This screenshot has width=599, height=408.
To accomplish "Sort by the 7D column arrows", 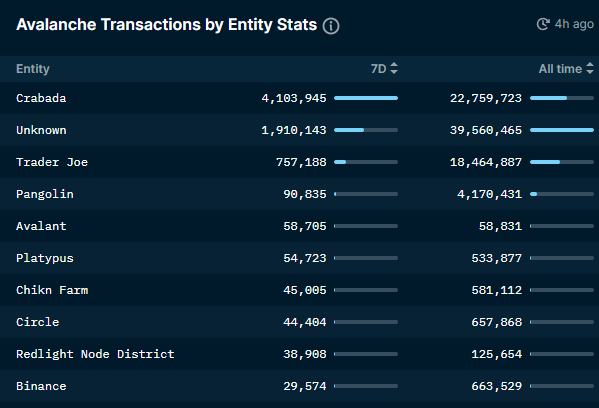I will click(394, 68).
